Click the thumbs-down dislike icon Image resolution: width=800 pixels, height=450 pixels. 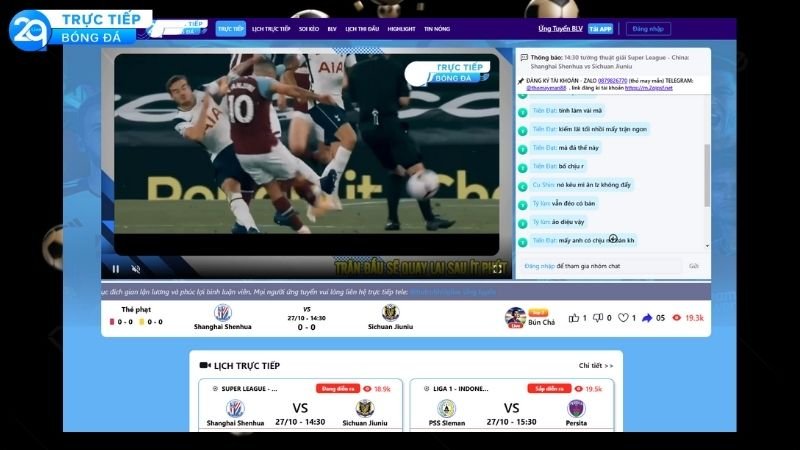(598, 318)
